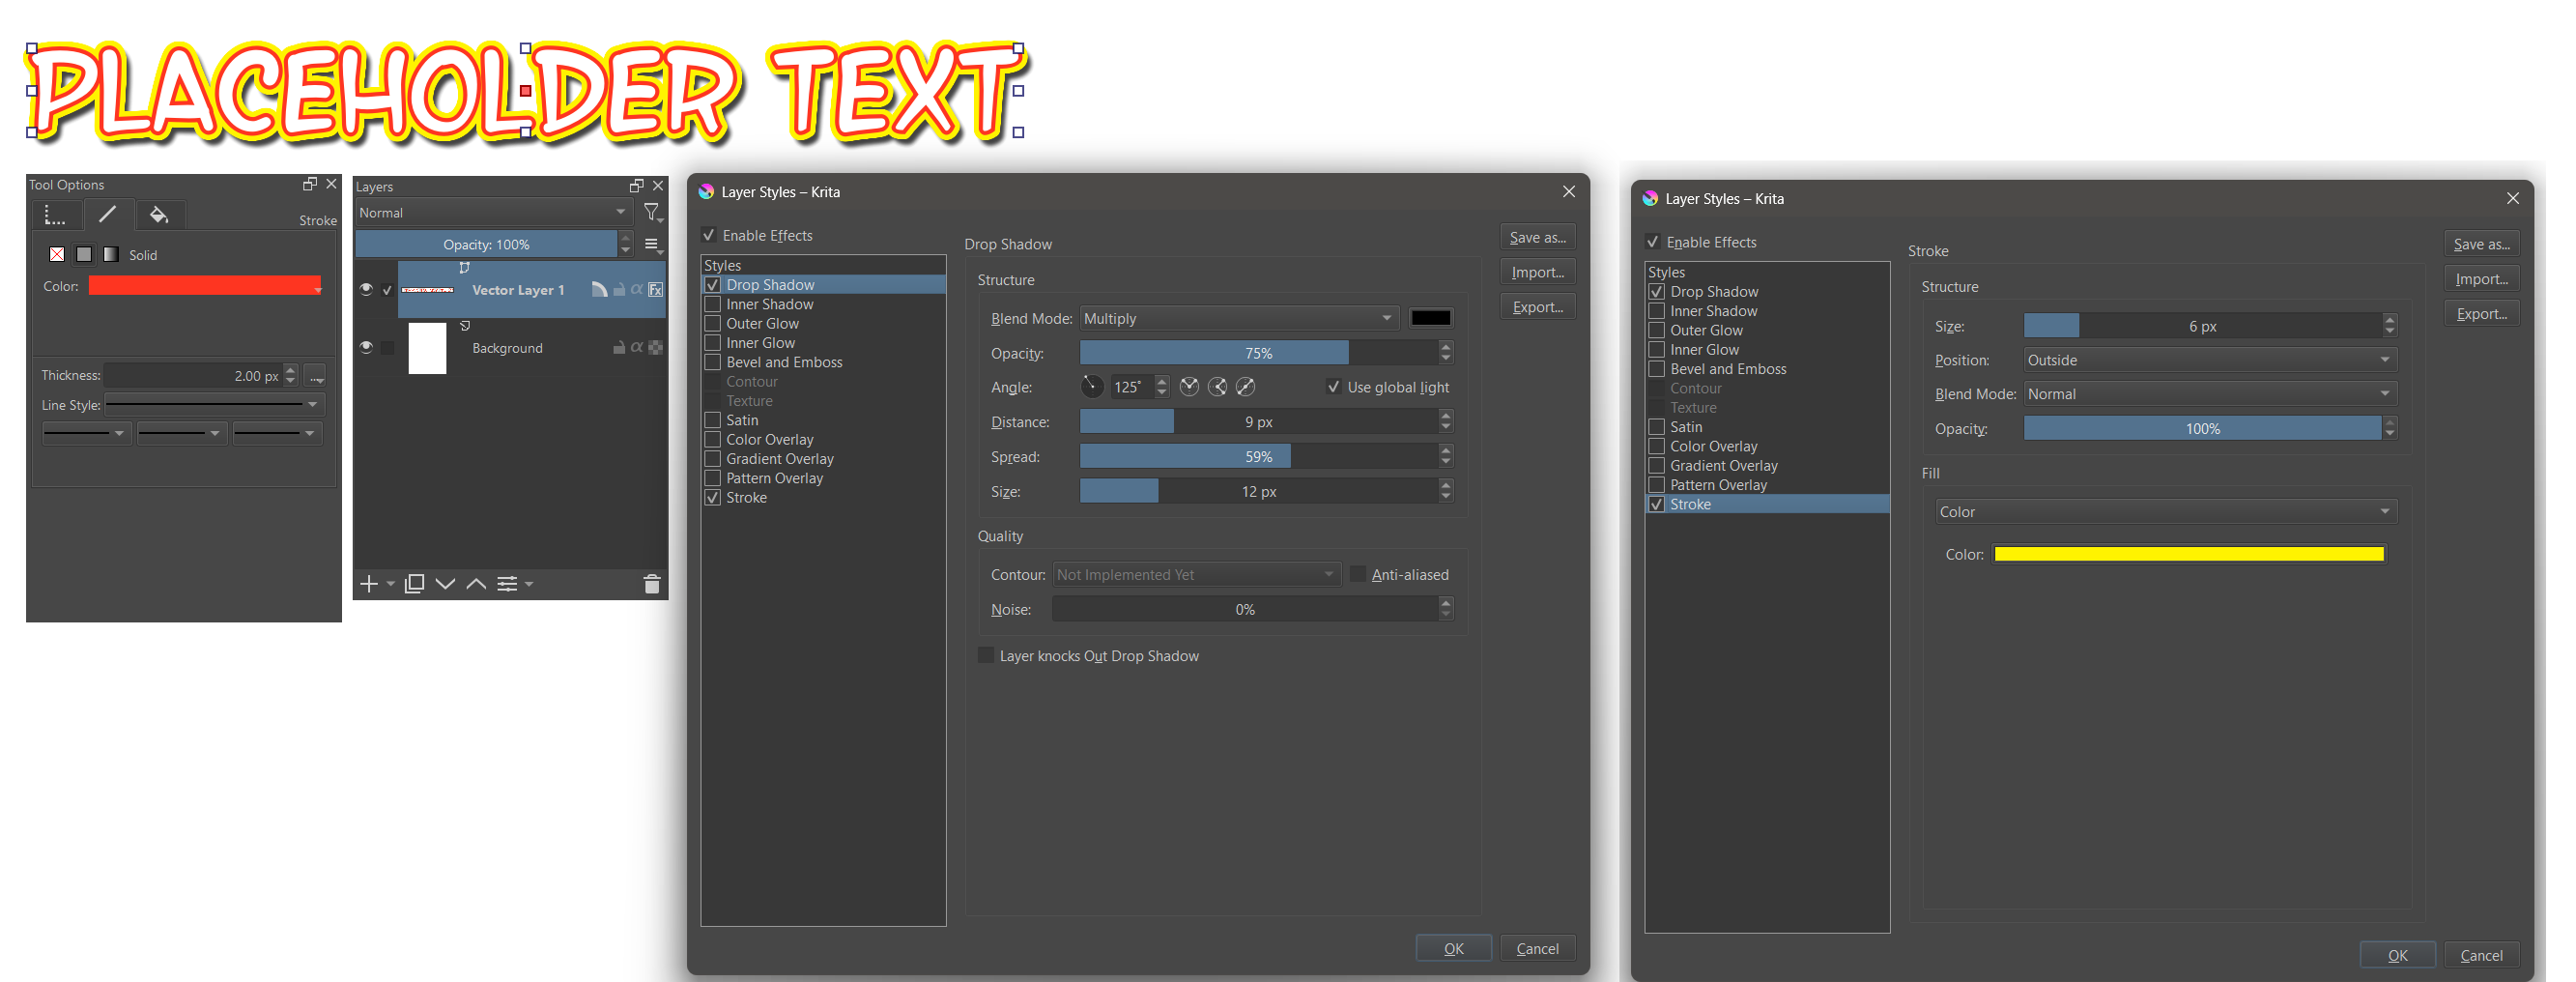This screenshot has height=982, width=2576.
Task: Select the Vector Layer 1 thumbnail
Action: tap(428, 290)
